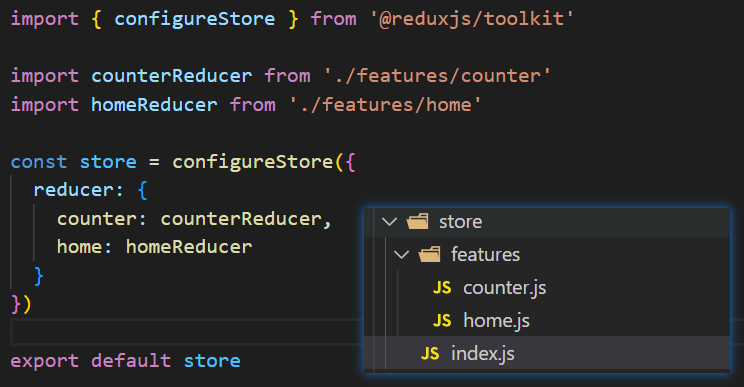This screenshot has width=744, height=387.
Task: Place cursor on the highlighted empty line
Action: [187, 332]
